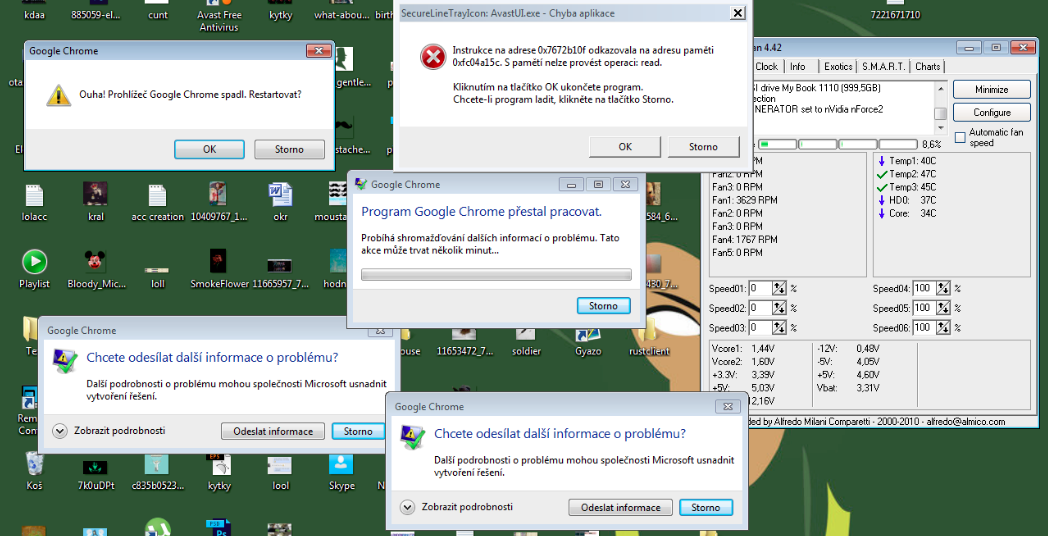Open the Gyazo shortcut icon
The width and height of the screenshot is (1048, 536).
[x=587, y=342]
